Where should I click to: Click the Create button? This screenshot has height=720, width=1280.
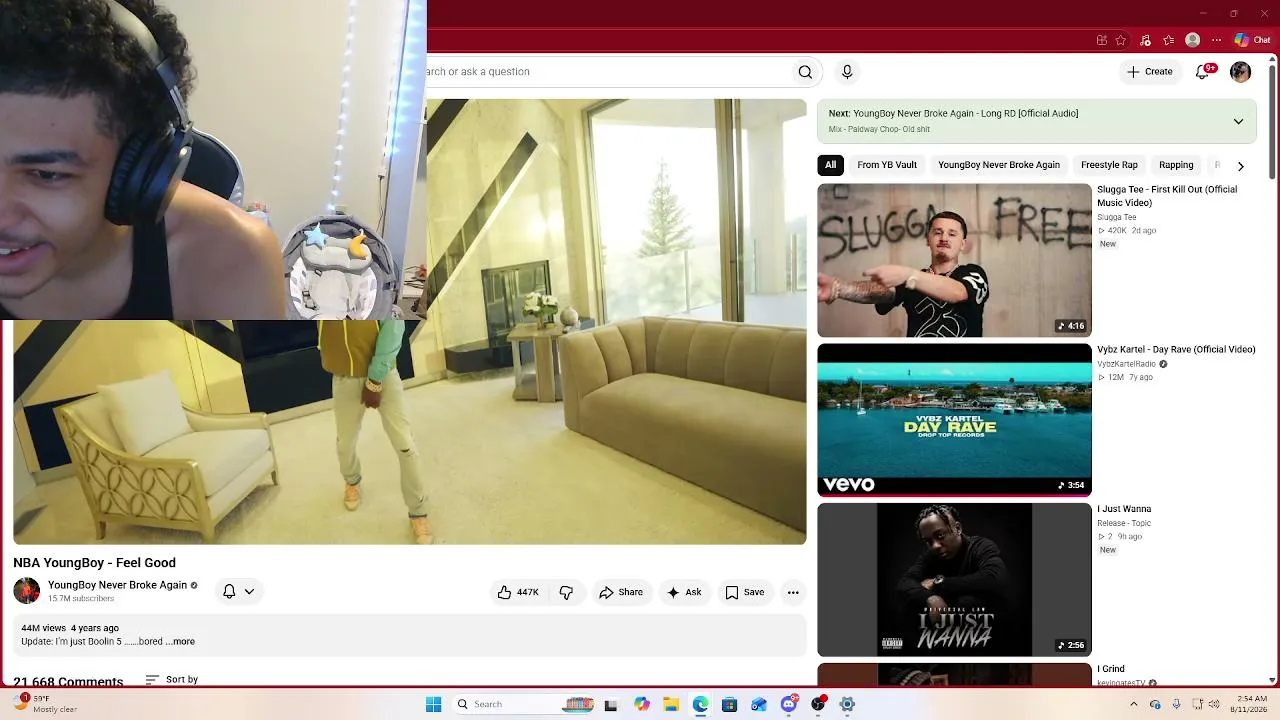[x=1150, y=72]
